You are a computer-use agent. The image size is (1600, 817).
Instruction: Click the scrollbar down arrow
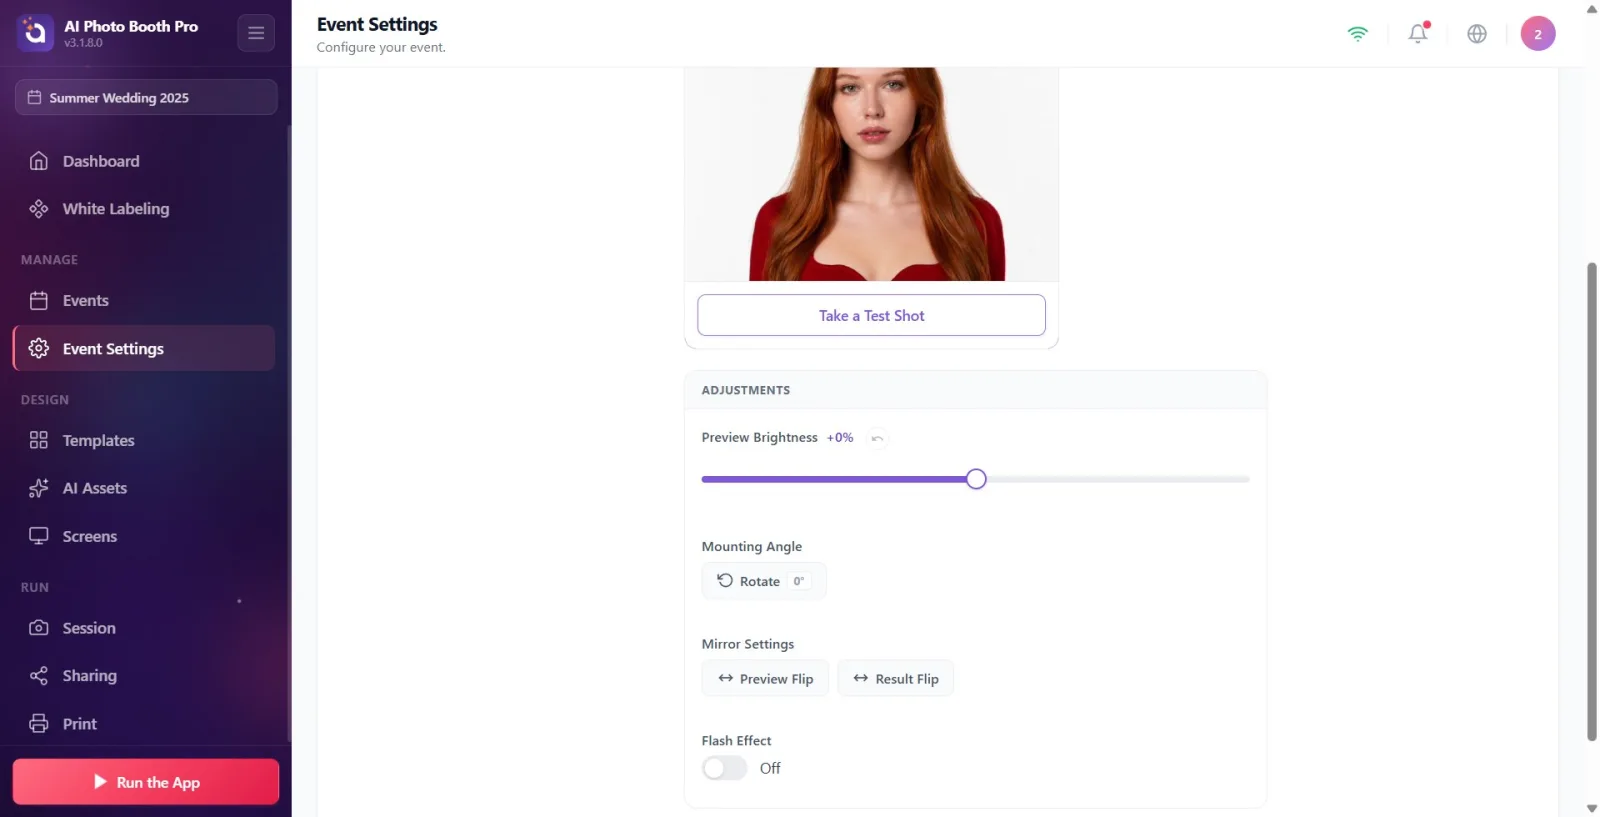point(1592,808)
